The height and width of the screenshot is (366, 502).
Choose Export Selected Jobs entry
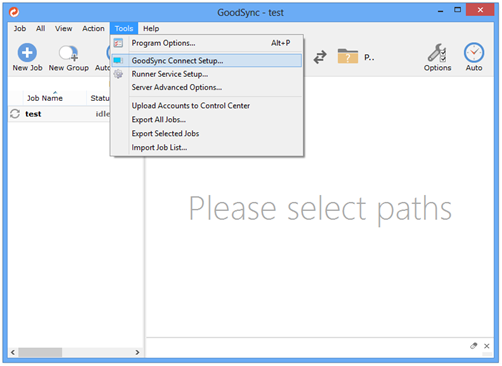(x=207, y=134)
